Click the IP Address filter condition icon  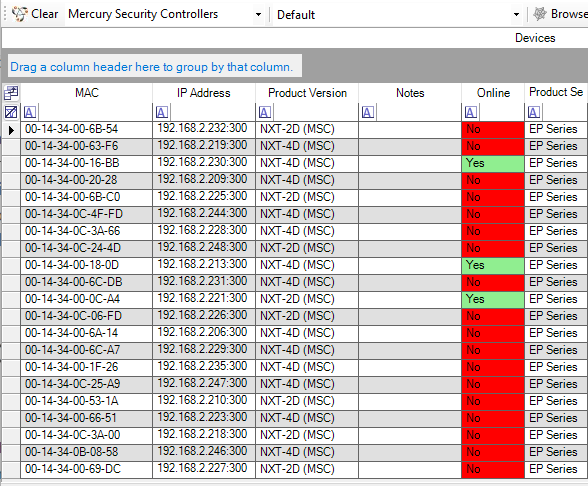[x=162, y=112]
